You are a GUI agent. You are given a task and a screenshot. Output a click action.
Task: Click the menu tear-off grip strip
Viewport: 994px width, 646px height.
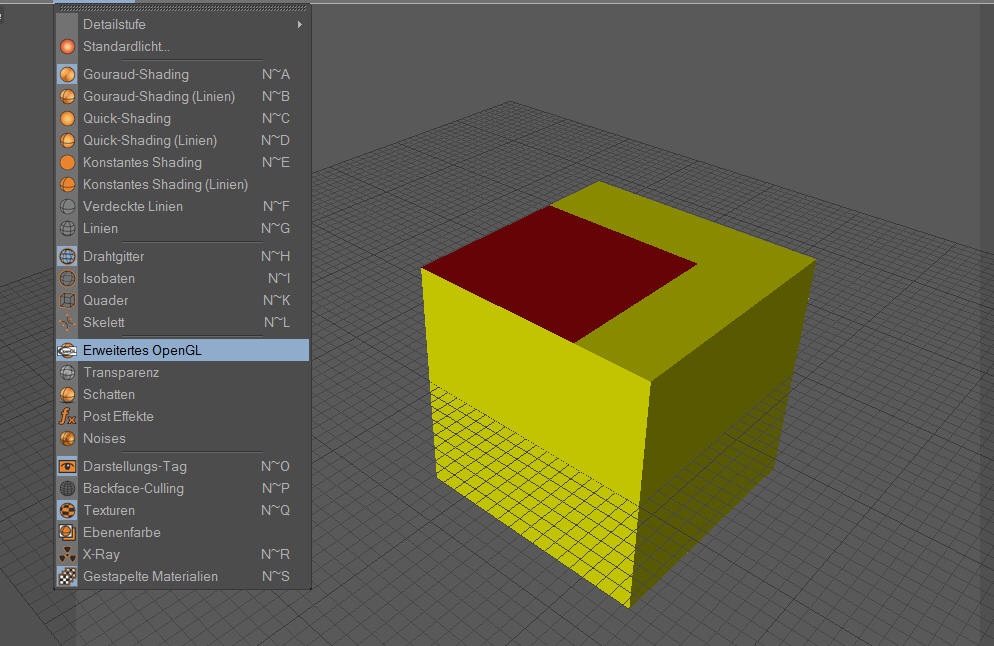pyautogui.click(x=183, y=8)
